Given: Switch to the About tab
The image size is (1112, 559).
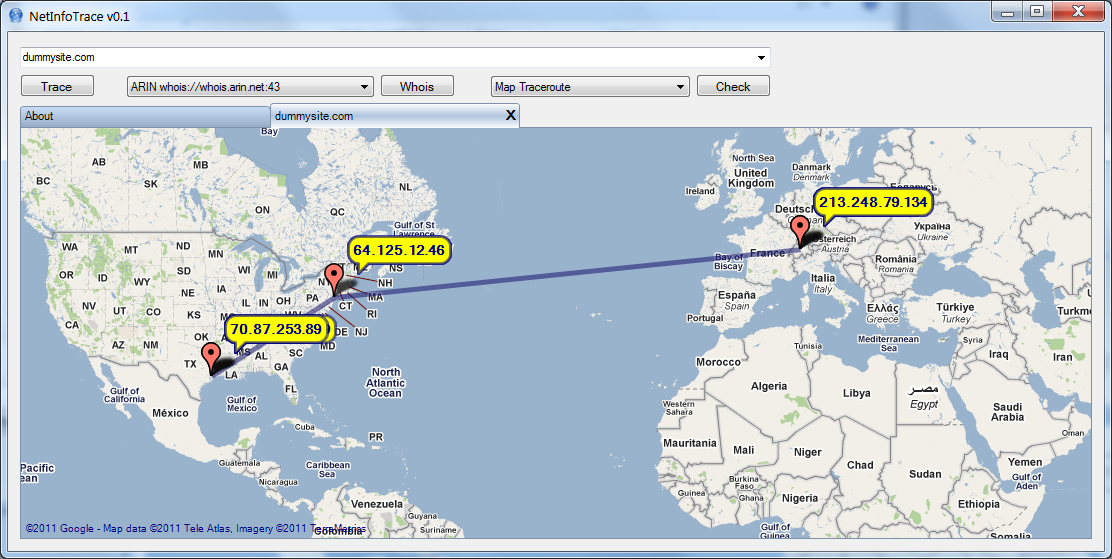Looking at the screenshot, I should 144,116.
